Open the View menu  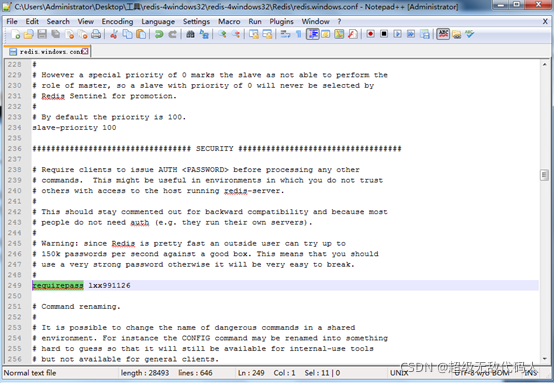click(x=86, y=22)
